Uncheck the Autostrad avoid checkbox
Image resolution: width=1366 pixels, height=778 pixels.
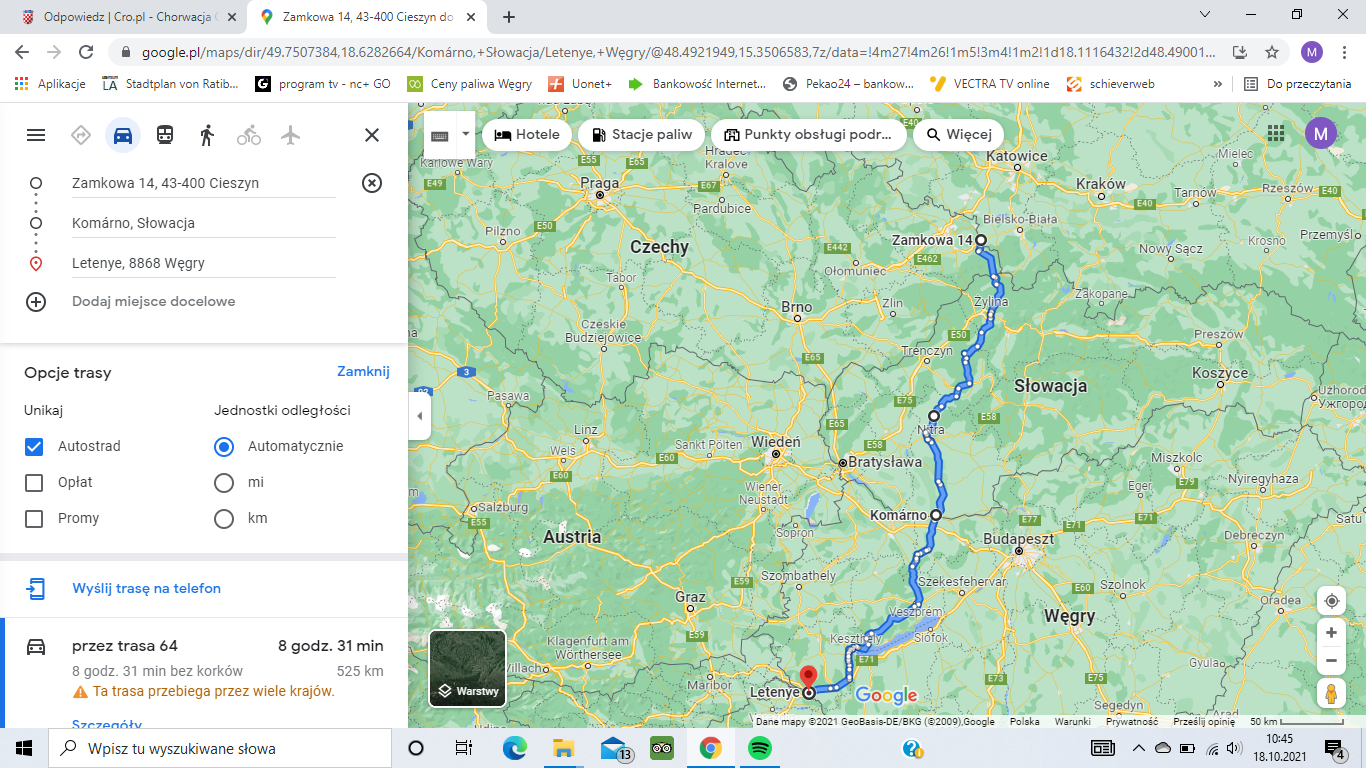(34, 446)
